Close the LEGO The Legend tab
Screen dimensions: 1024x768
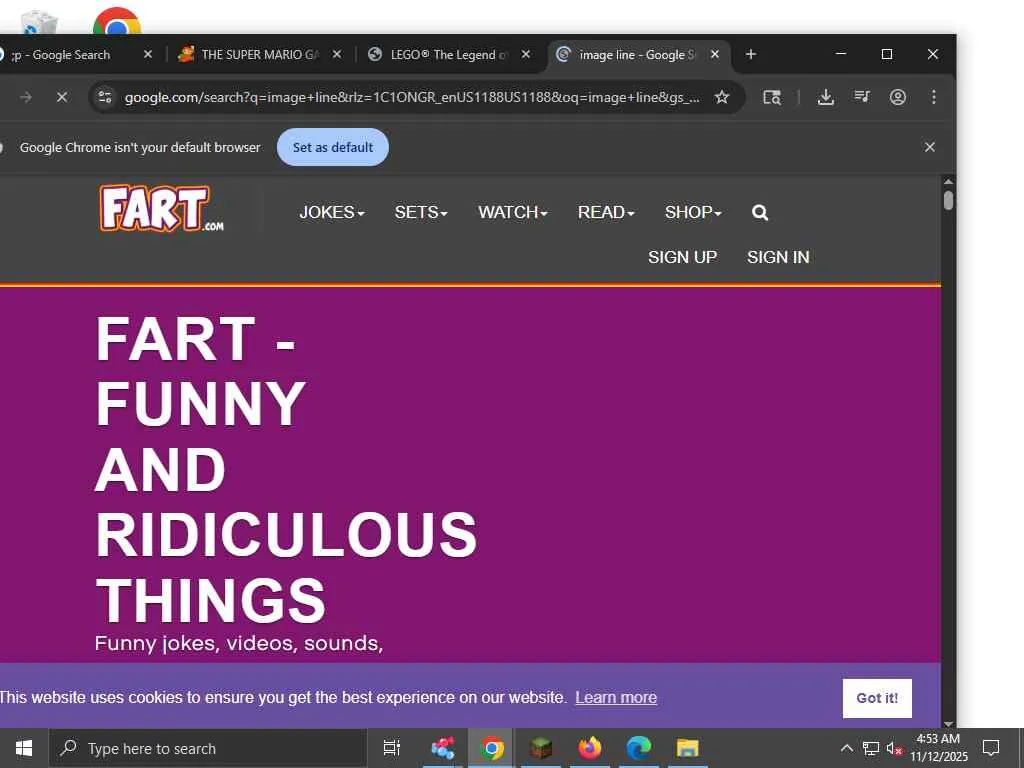click(525, 54)
